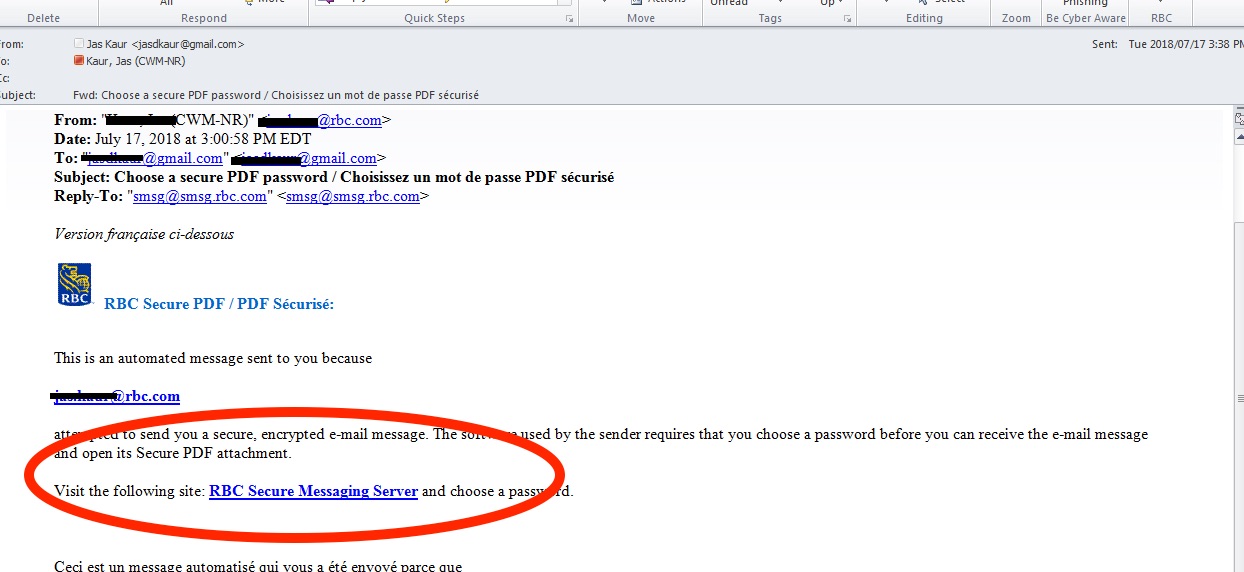
Task: Open the Tags group dialog launcher
Action: click(846, 19)
